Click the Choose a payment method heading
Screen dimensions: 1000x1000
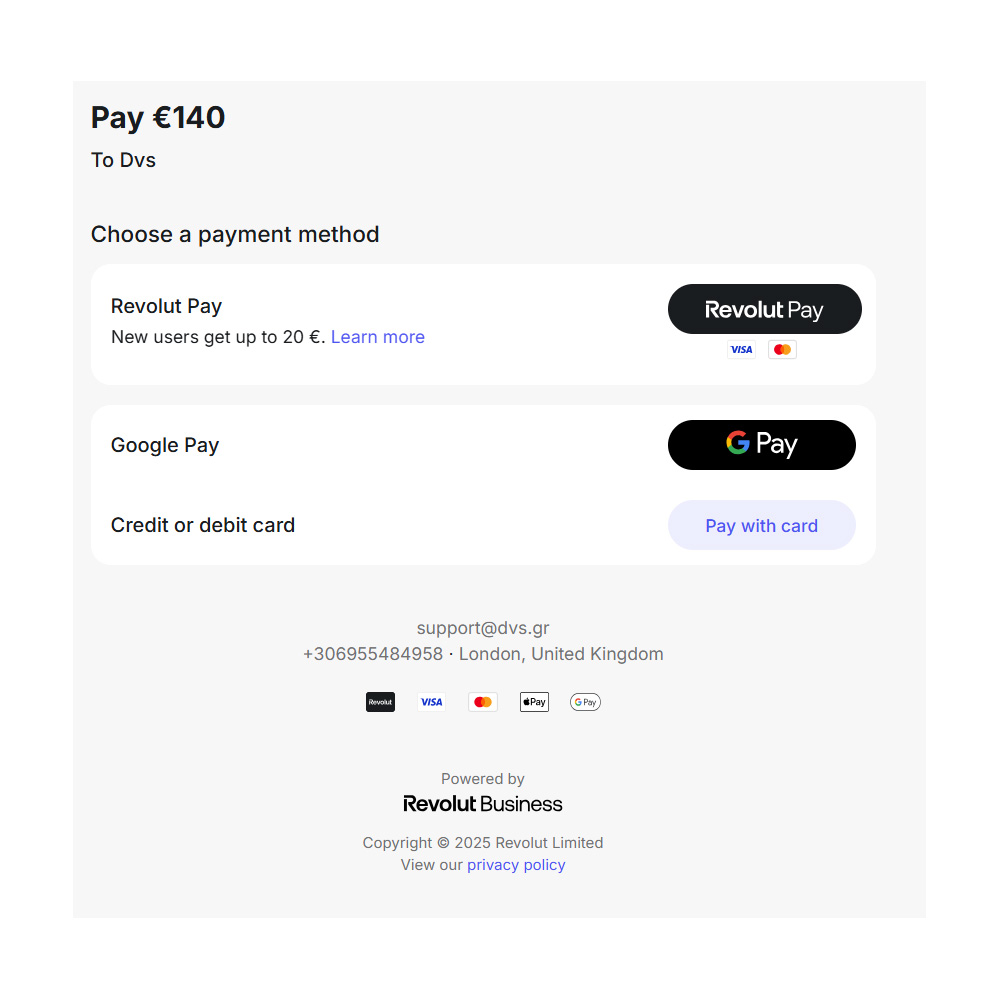tap(235, 234)
